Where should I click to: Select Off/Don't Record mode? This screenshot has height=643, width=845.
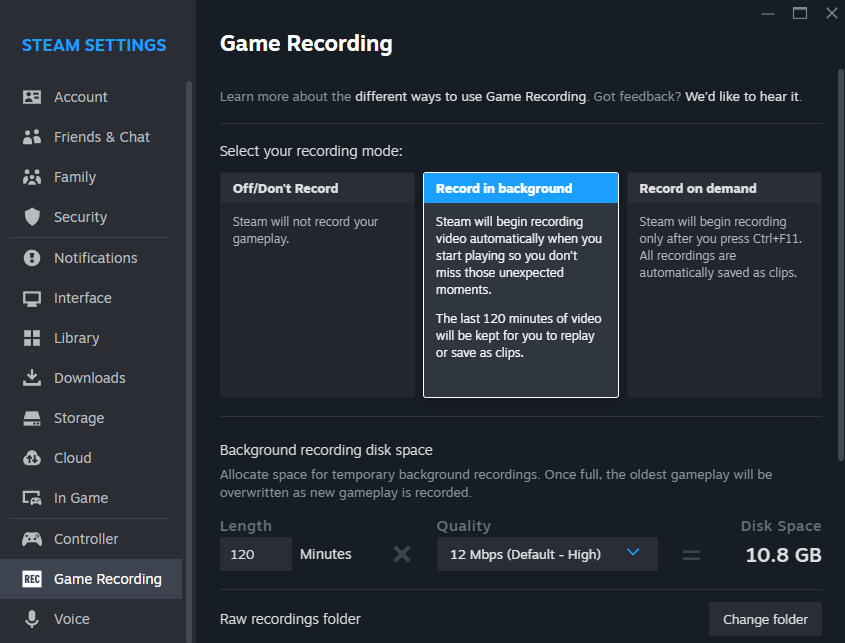pos(317,285)
